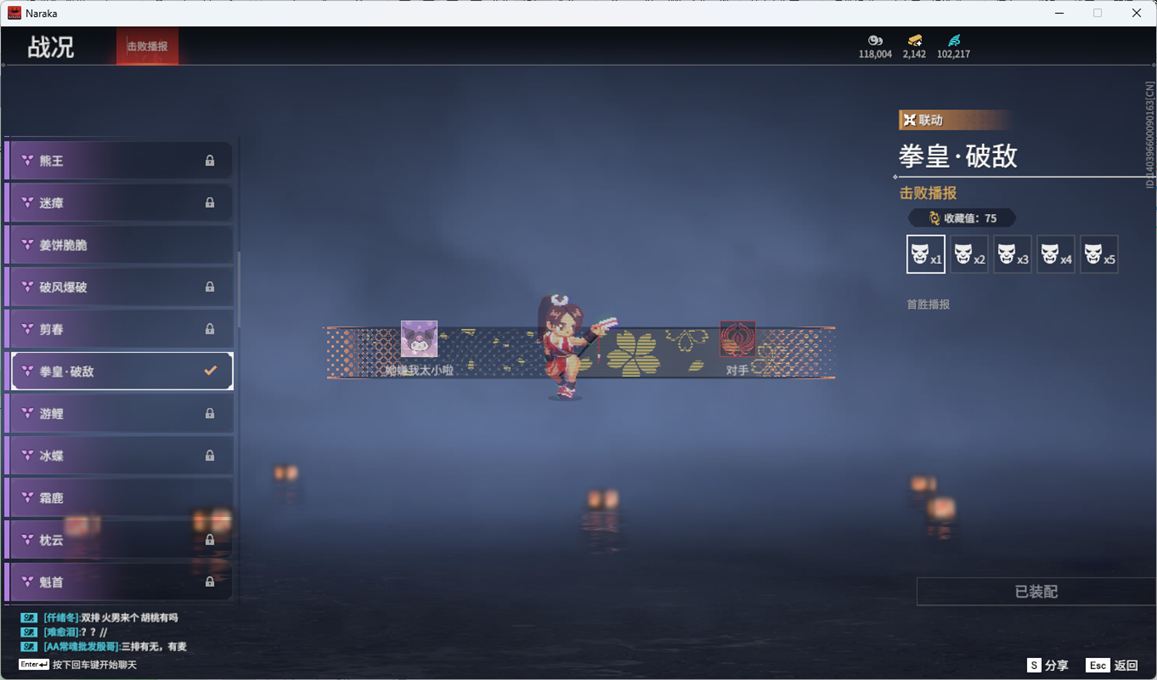The width and height of the screenshot is (1157, 680).
Task: Click the 拳皇·破敌 heading on right panel
Action: 958,156
